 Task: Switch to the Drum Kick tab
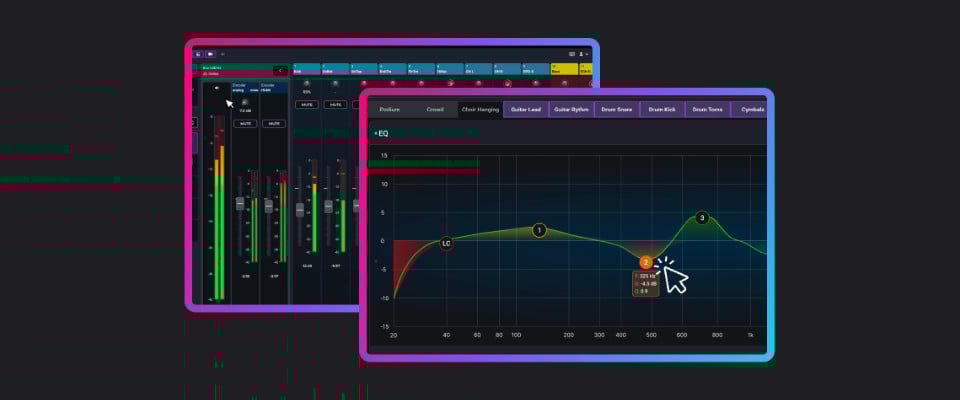(662, 110)
